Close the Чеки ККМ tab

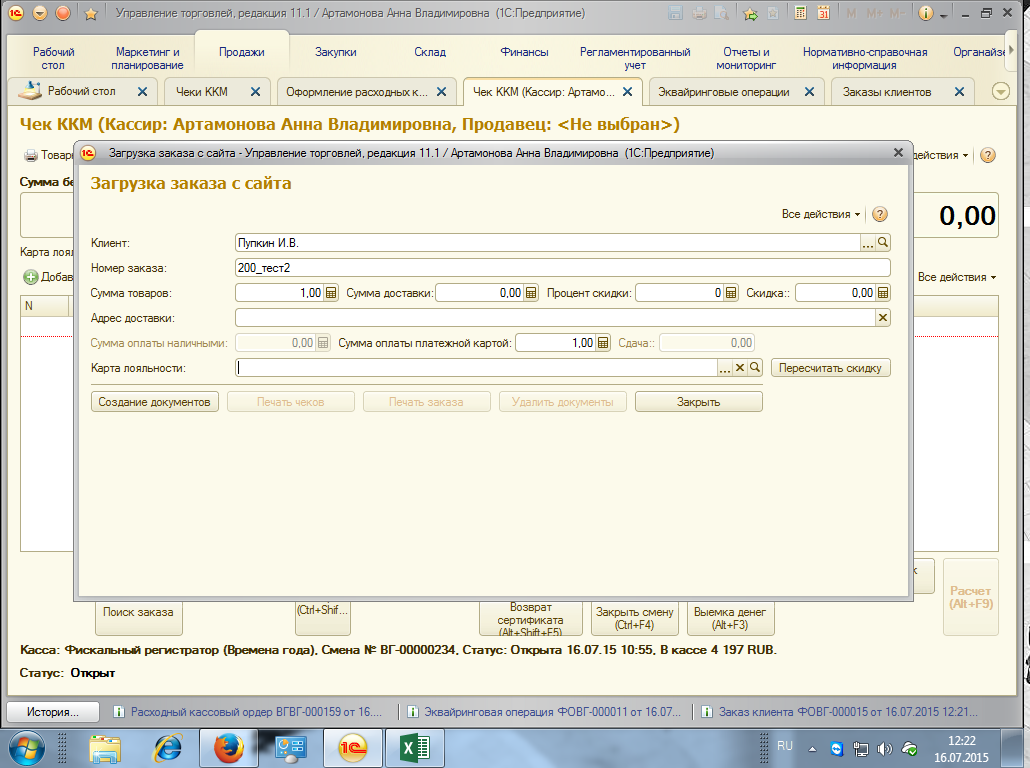click(256, 92)
